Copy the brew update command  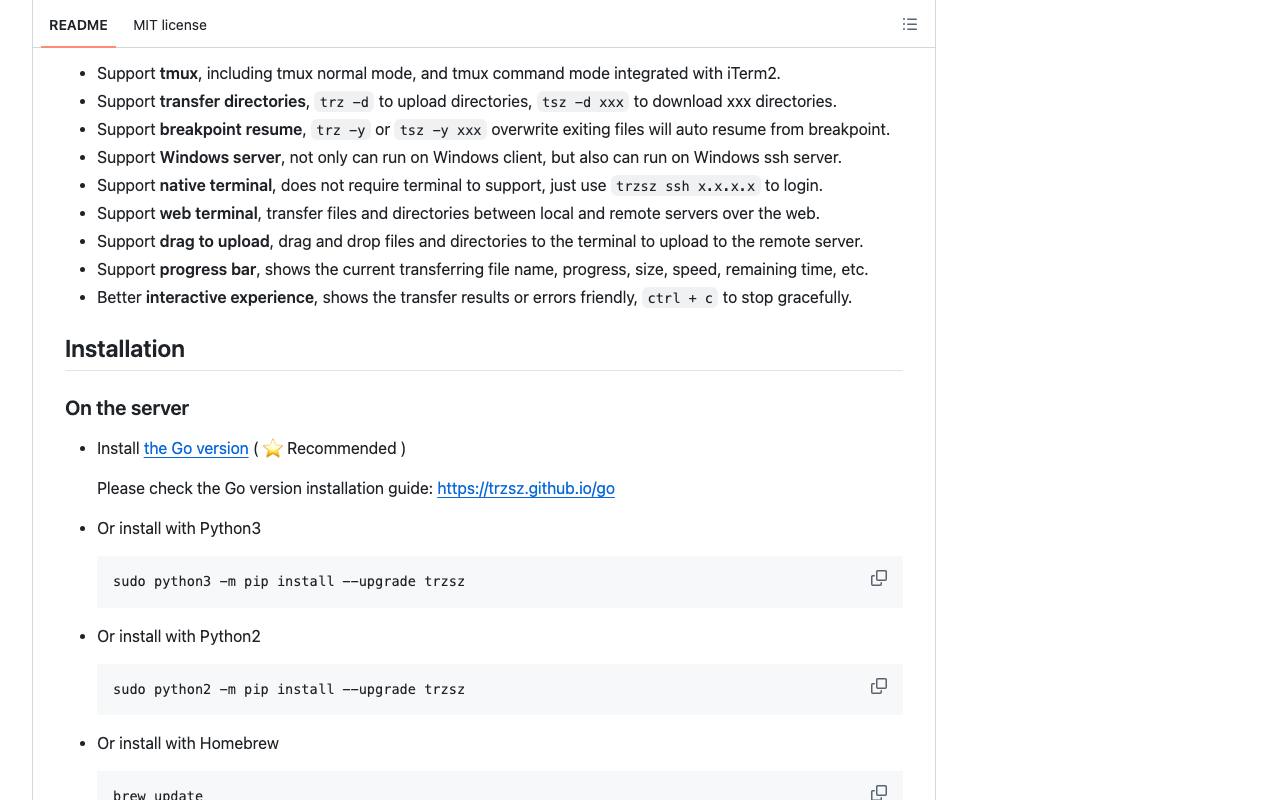[x=879, y=792]
